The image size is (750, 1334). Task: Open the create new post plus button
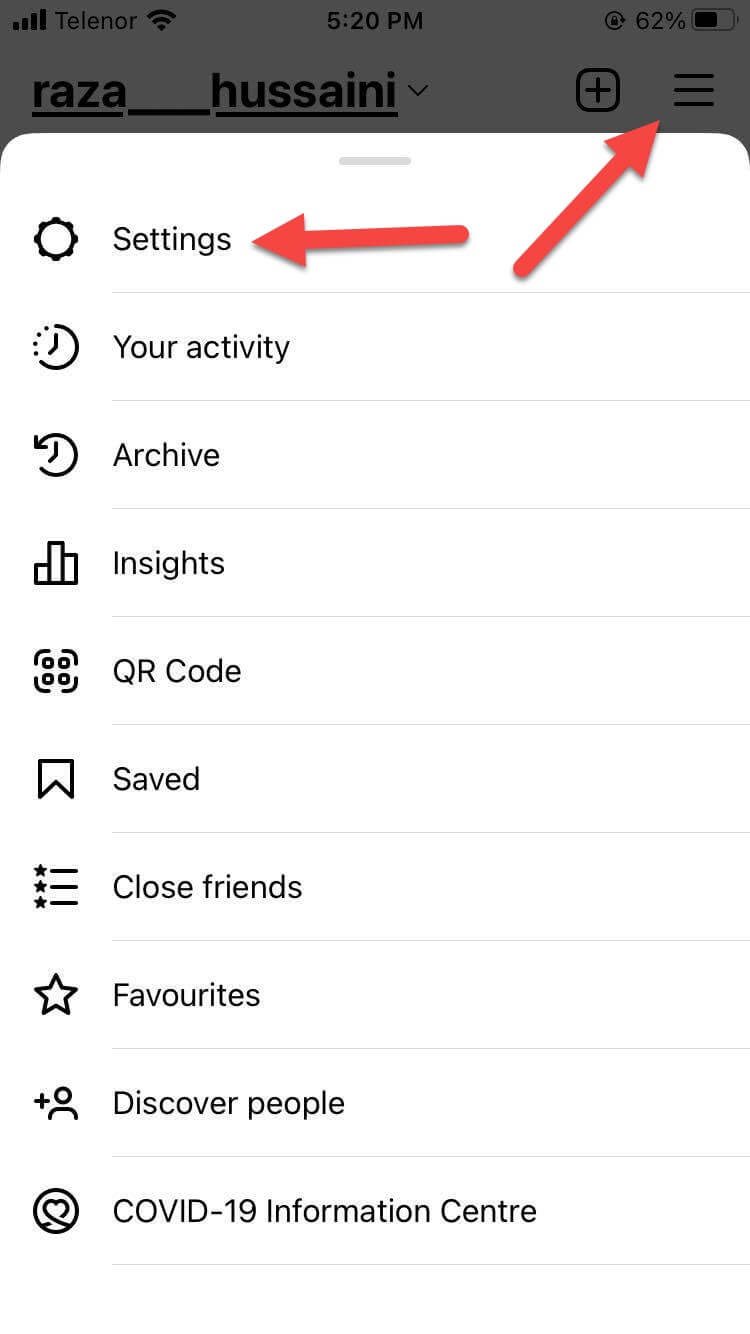(x=598, y=91)
